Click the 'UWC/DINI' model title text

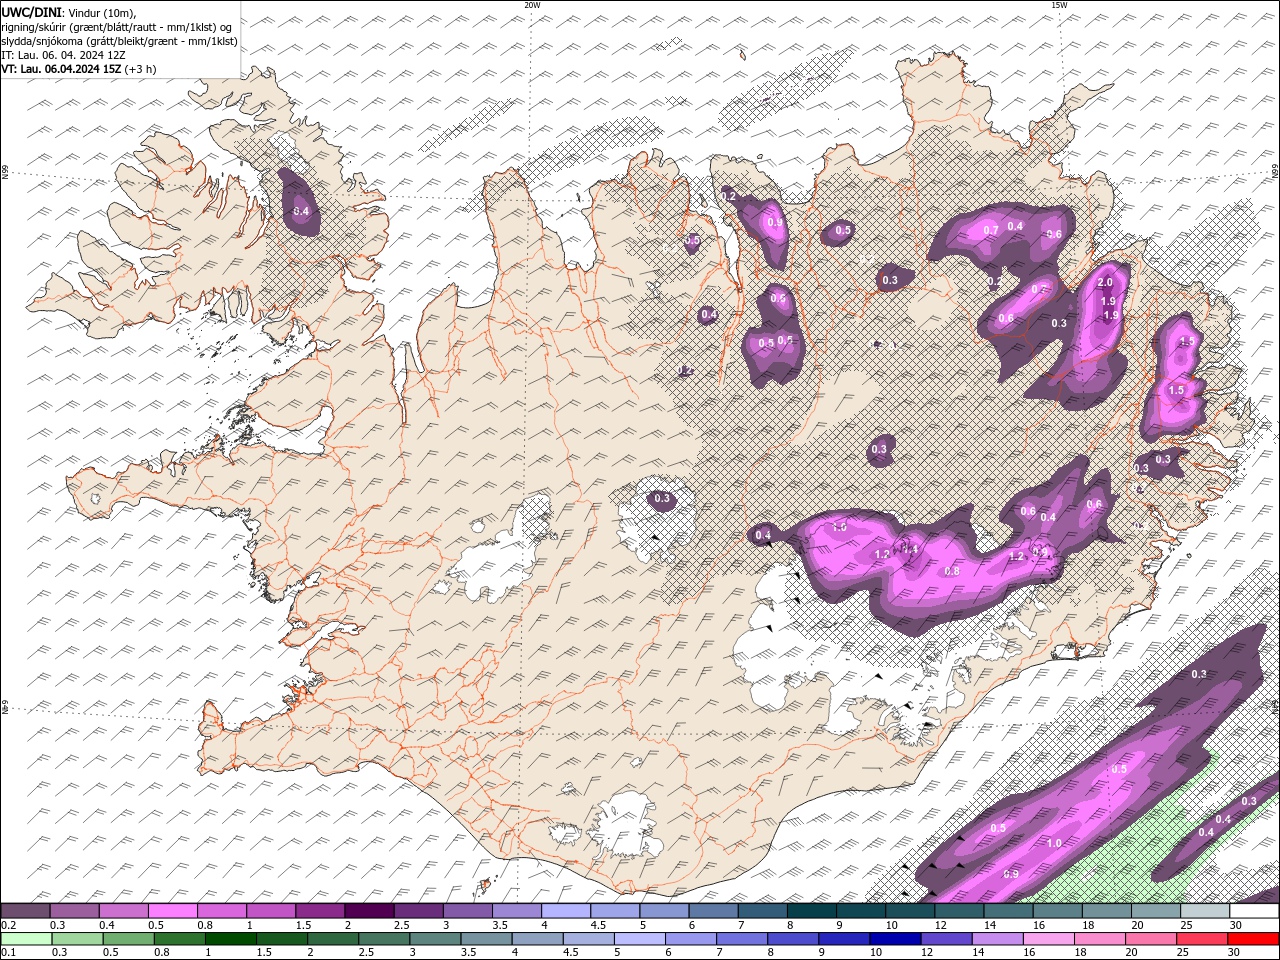pyautogui.click(x=31, y=12)
